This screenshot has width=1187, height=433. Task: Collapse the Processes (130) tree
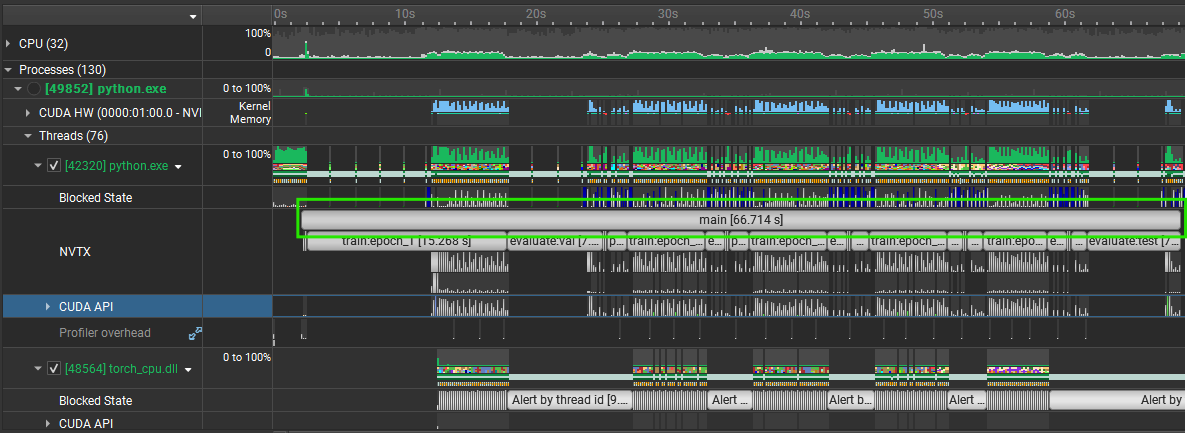8,69
